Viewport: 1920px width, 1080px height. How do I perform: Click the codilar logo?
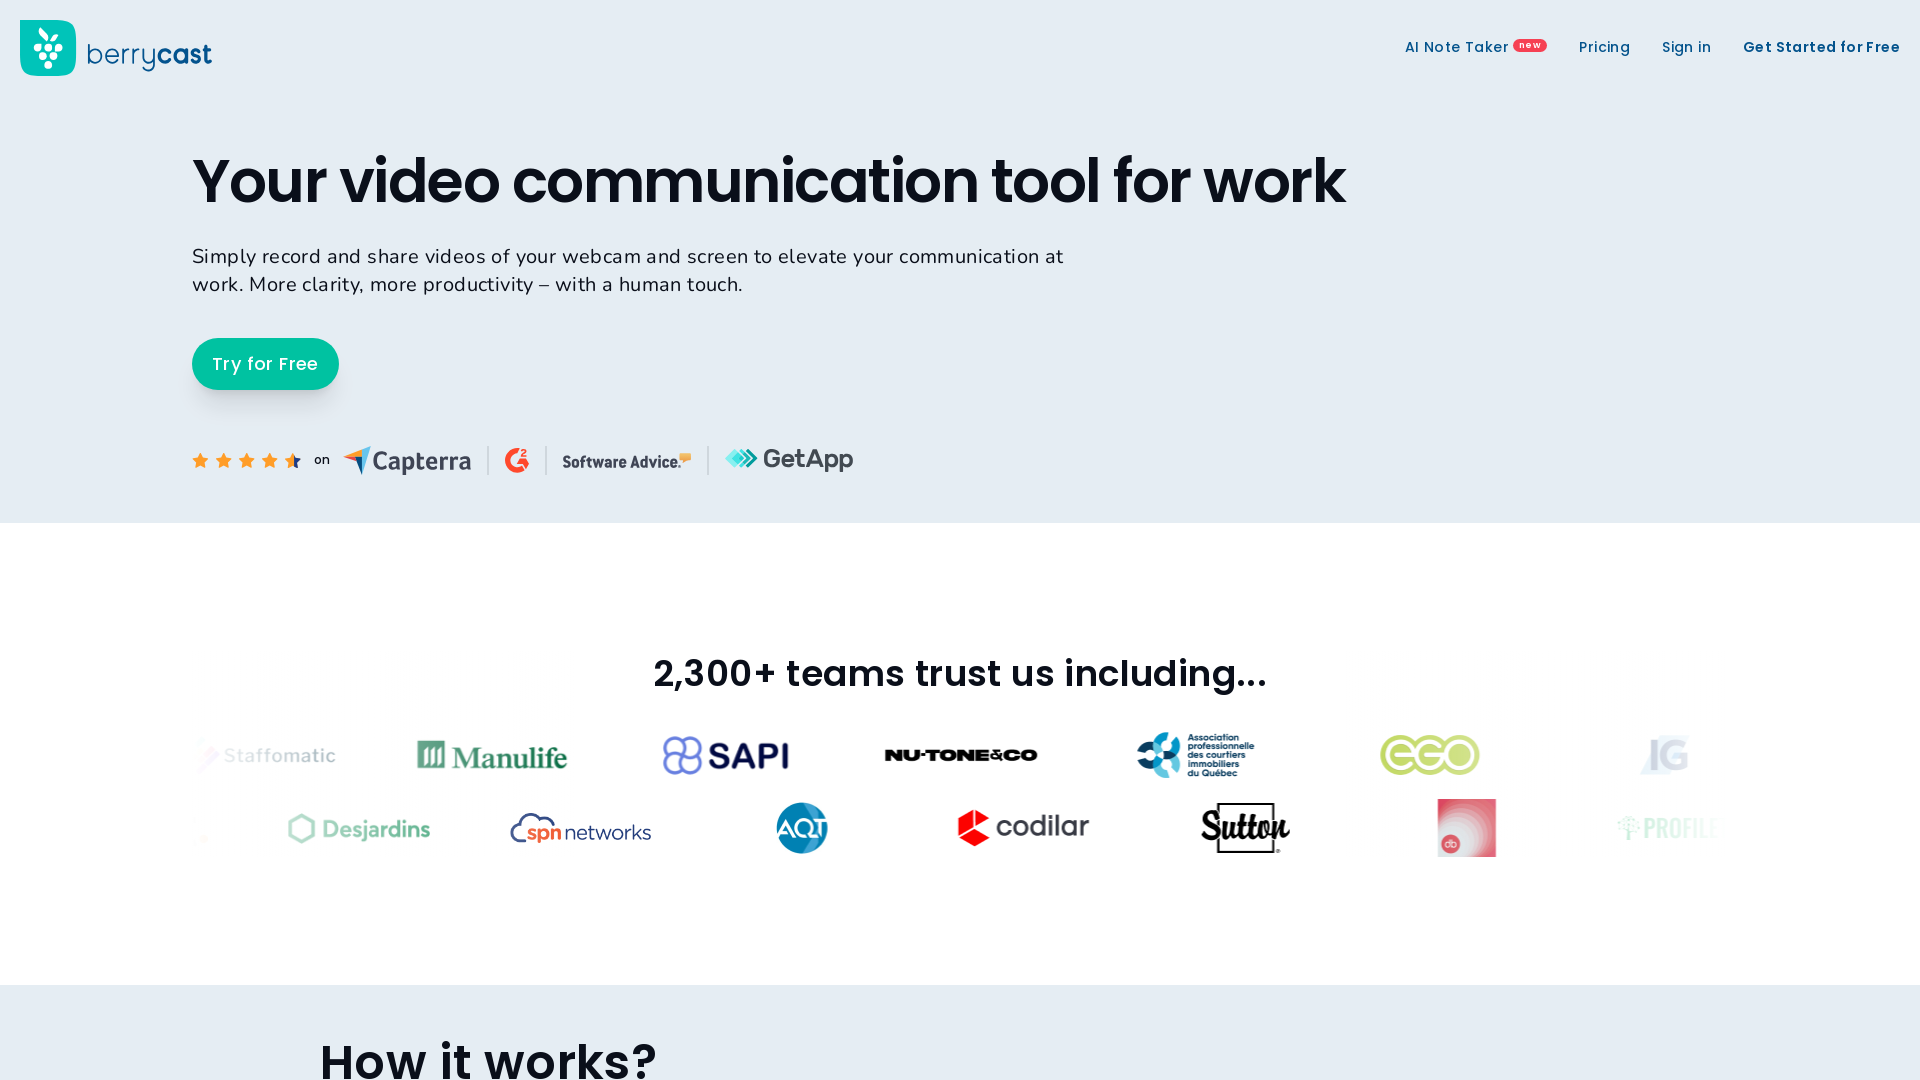pyautogui.click(x=1023, y=827)
